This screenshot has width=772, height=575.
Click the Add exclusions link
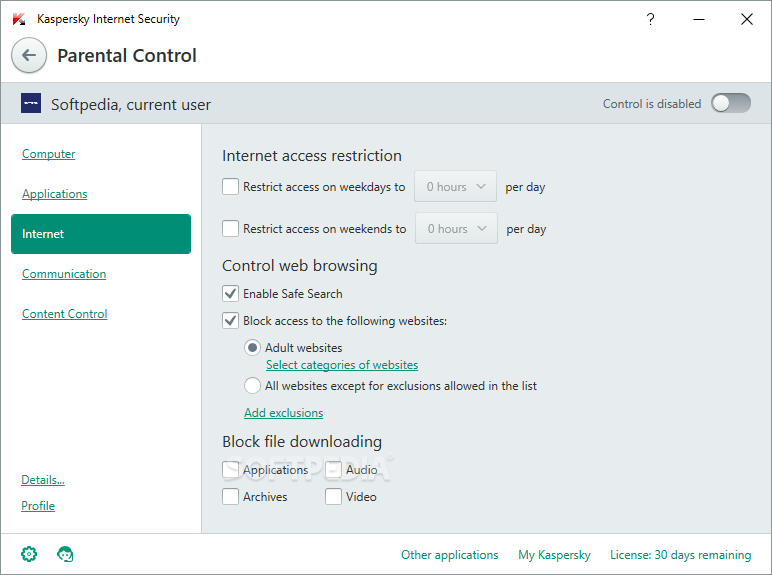click(284, 413)
